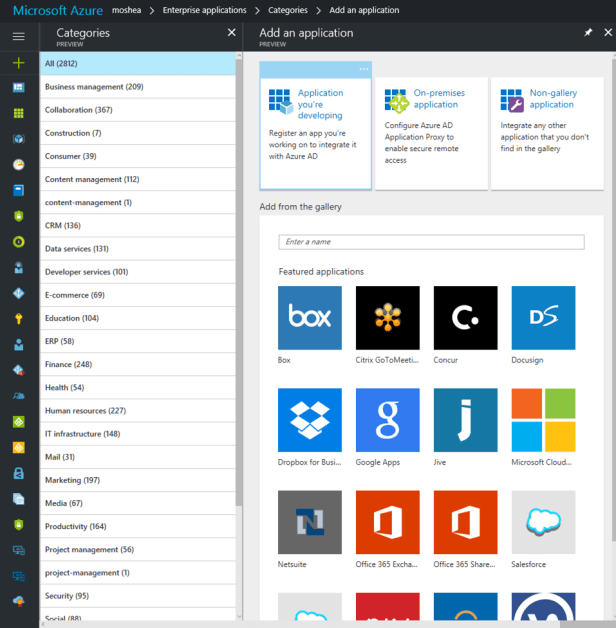Viewport: 616px width, 628px height.
Task: Go to Categories breadcrumb link
Action: [287, 10]
